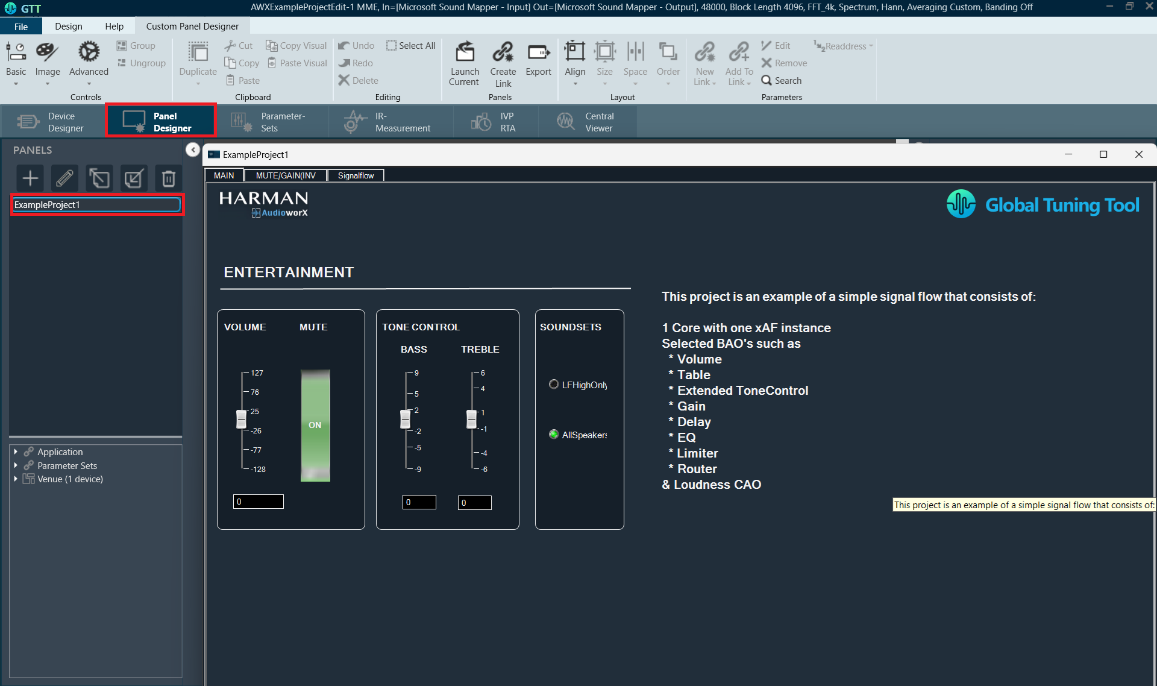Click the Undo button
1157x686 pixels.
356,46
